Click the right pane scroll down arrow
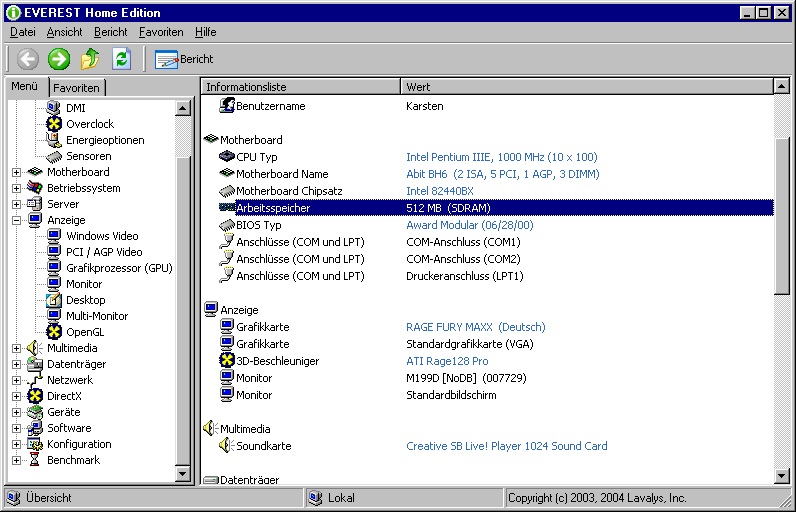The image size is (796, 512). click(782, 476)
